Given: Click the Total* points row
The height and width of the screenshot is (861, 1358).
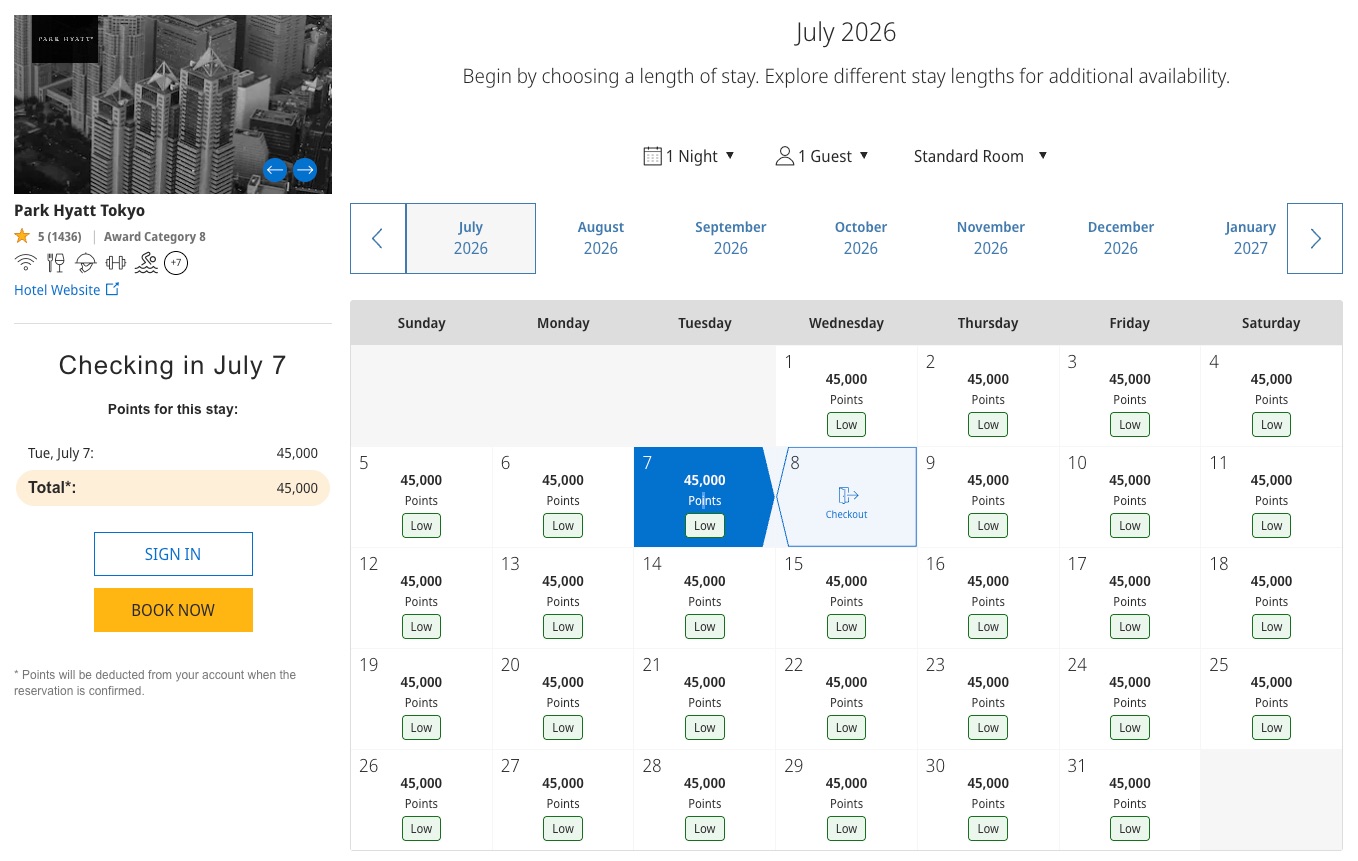Looking at the screenshot, I should pos(173,488).
